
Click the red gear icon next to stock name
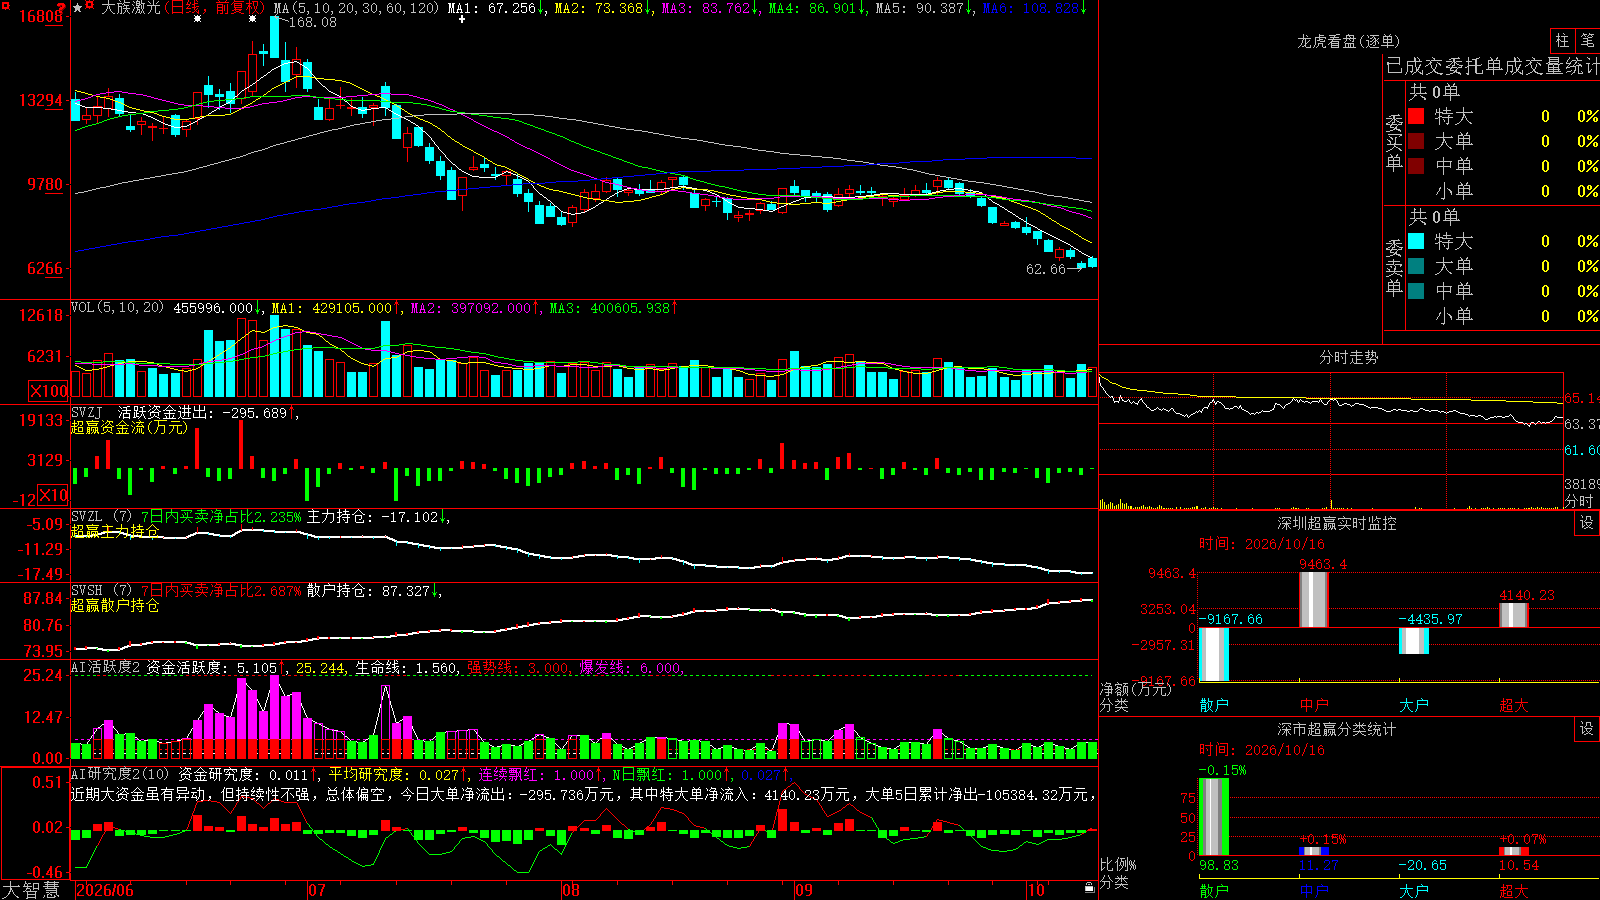[89, 5]
